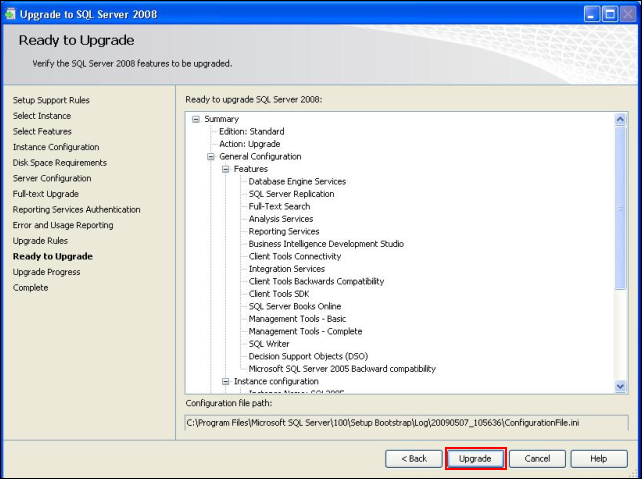This screenshot has height=479, width=642.
Task: Collapse the Instance configuration node
Action: [x=226, y=381]
